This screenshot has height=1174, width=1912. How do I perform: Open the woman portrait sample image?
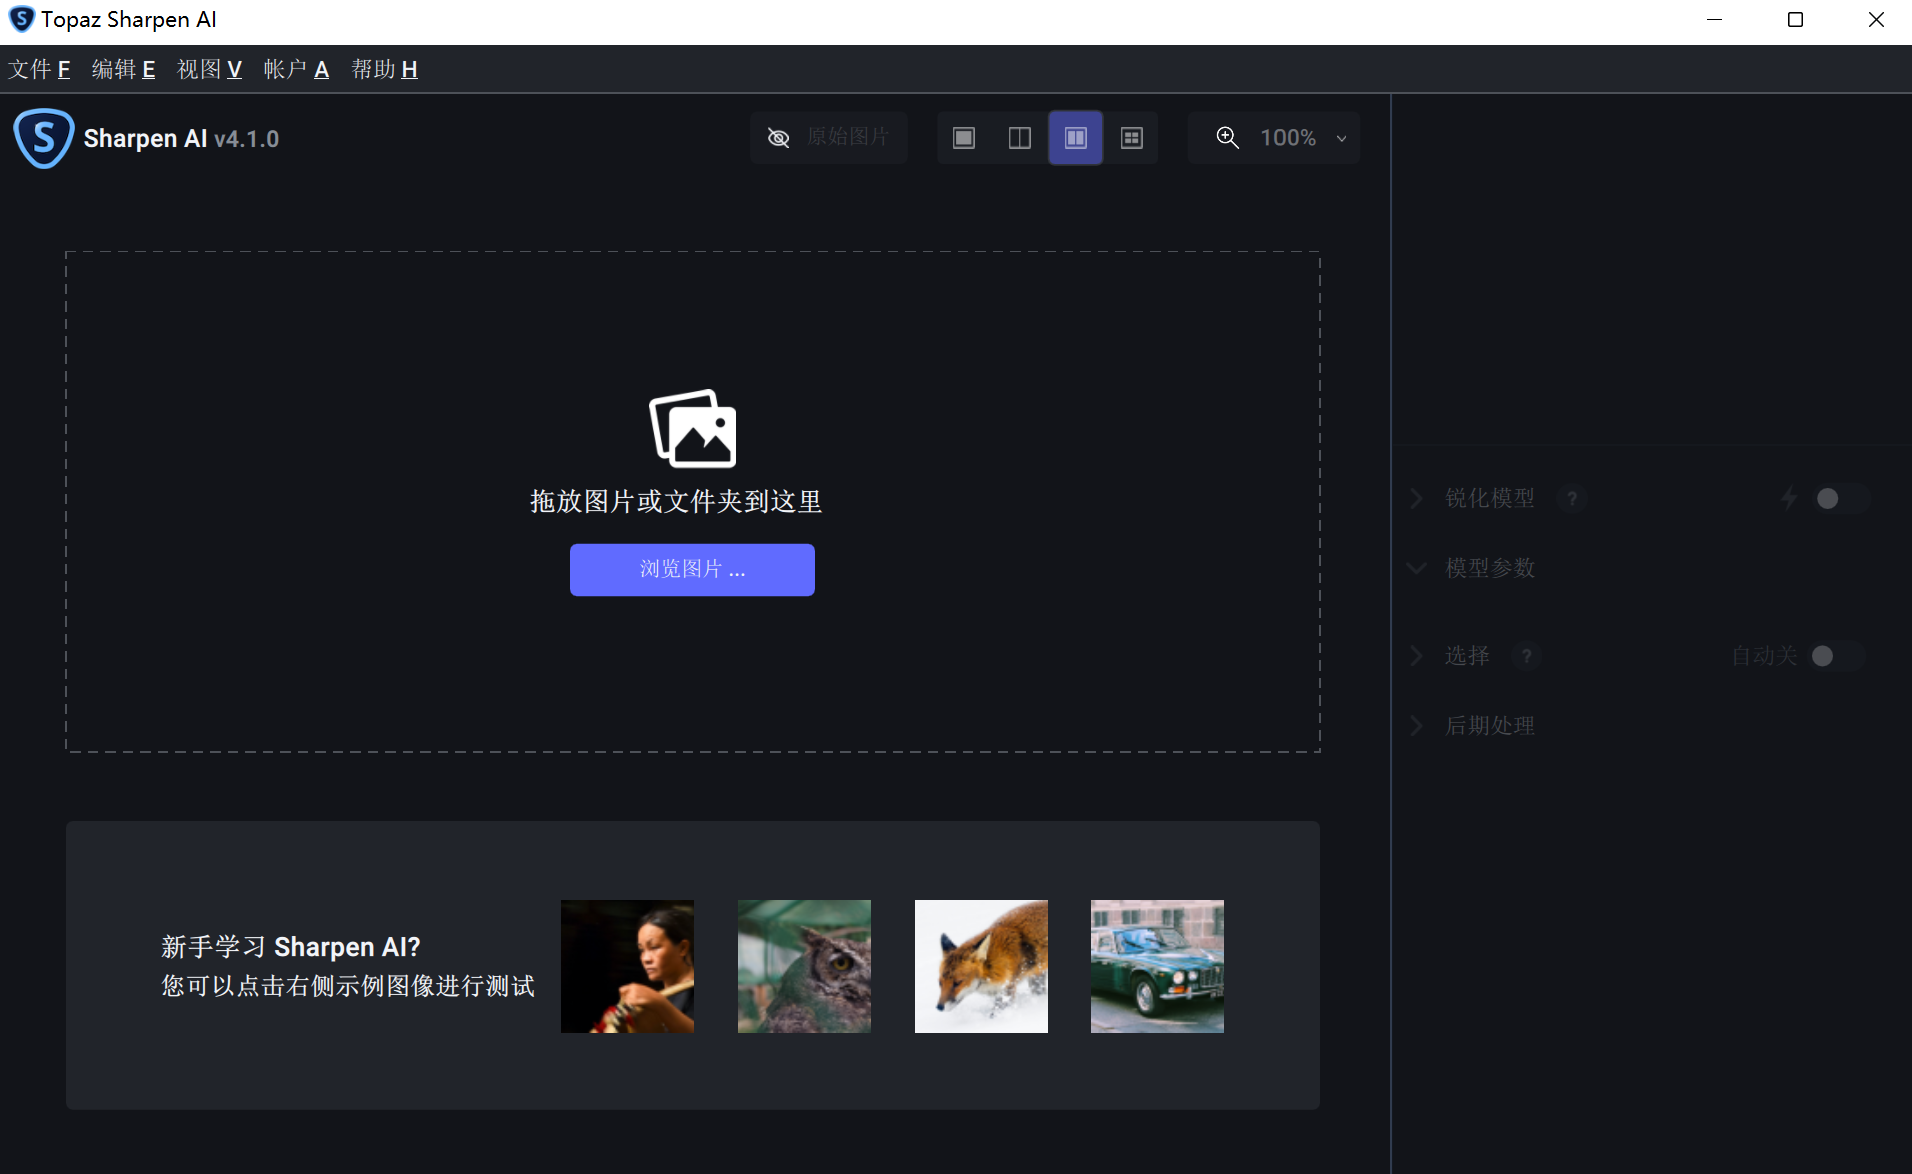point(627,966)
